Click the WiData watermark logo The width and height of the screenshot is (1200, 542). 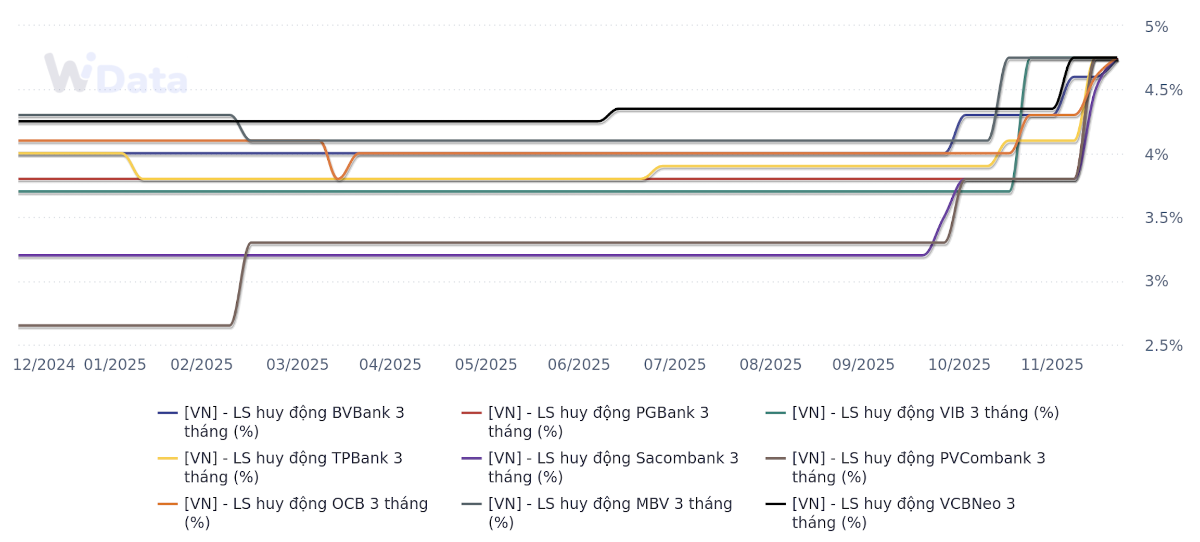click(x=116, y=75)
